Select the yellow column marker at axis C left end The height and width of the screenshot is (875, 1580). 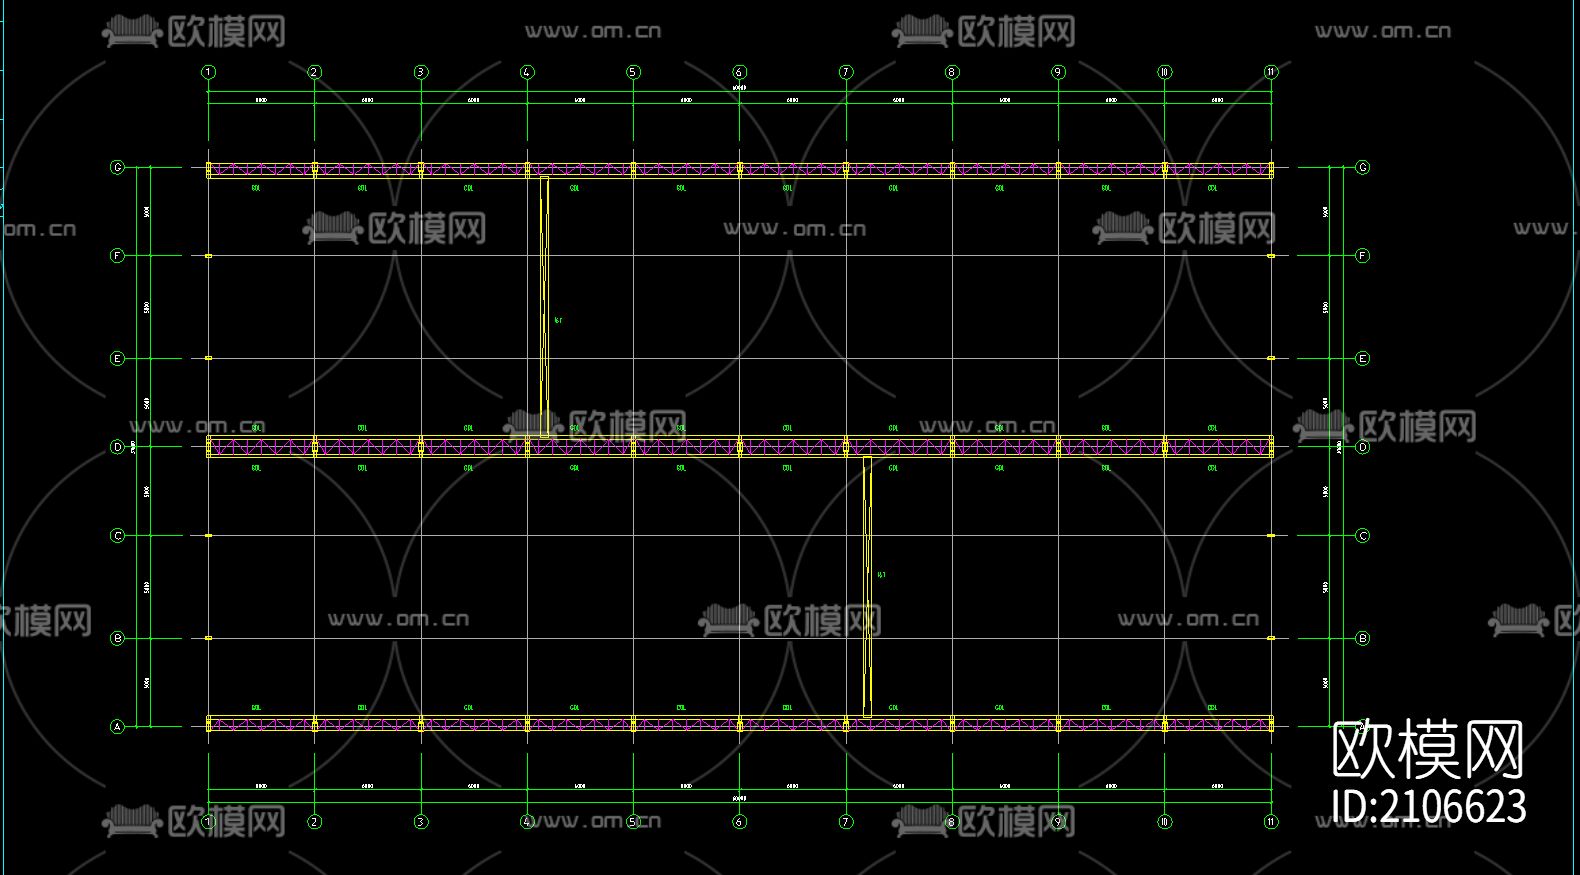[208, 536]
